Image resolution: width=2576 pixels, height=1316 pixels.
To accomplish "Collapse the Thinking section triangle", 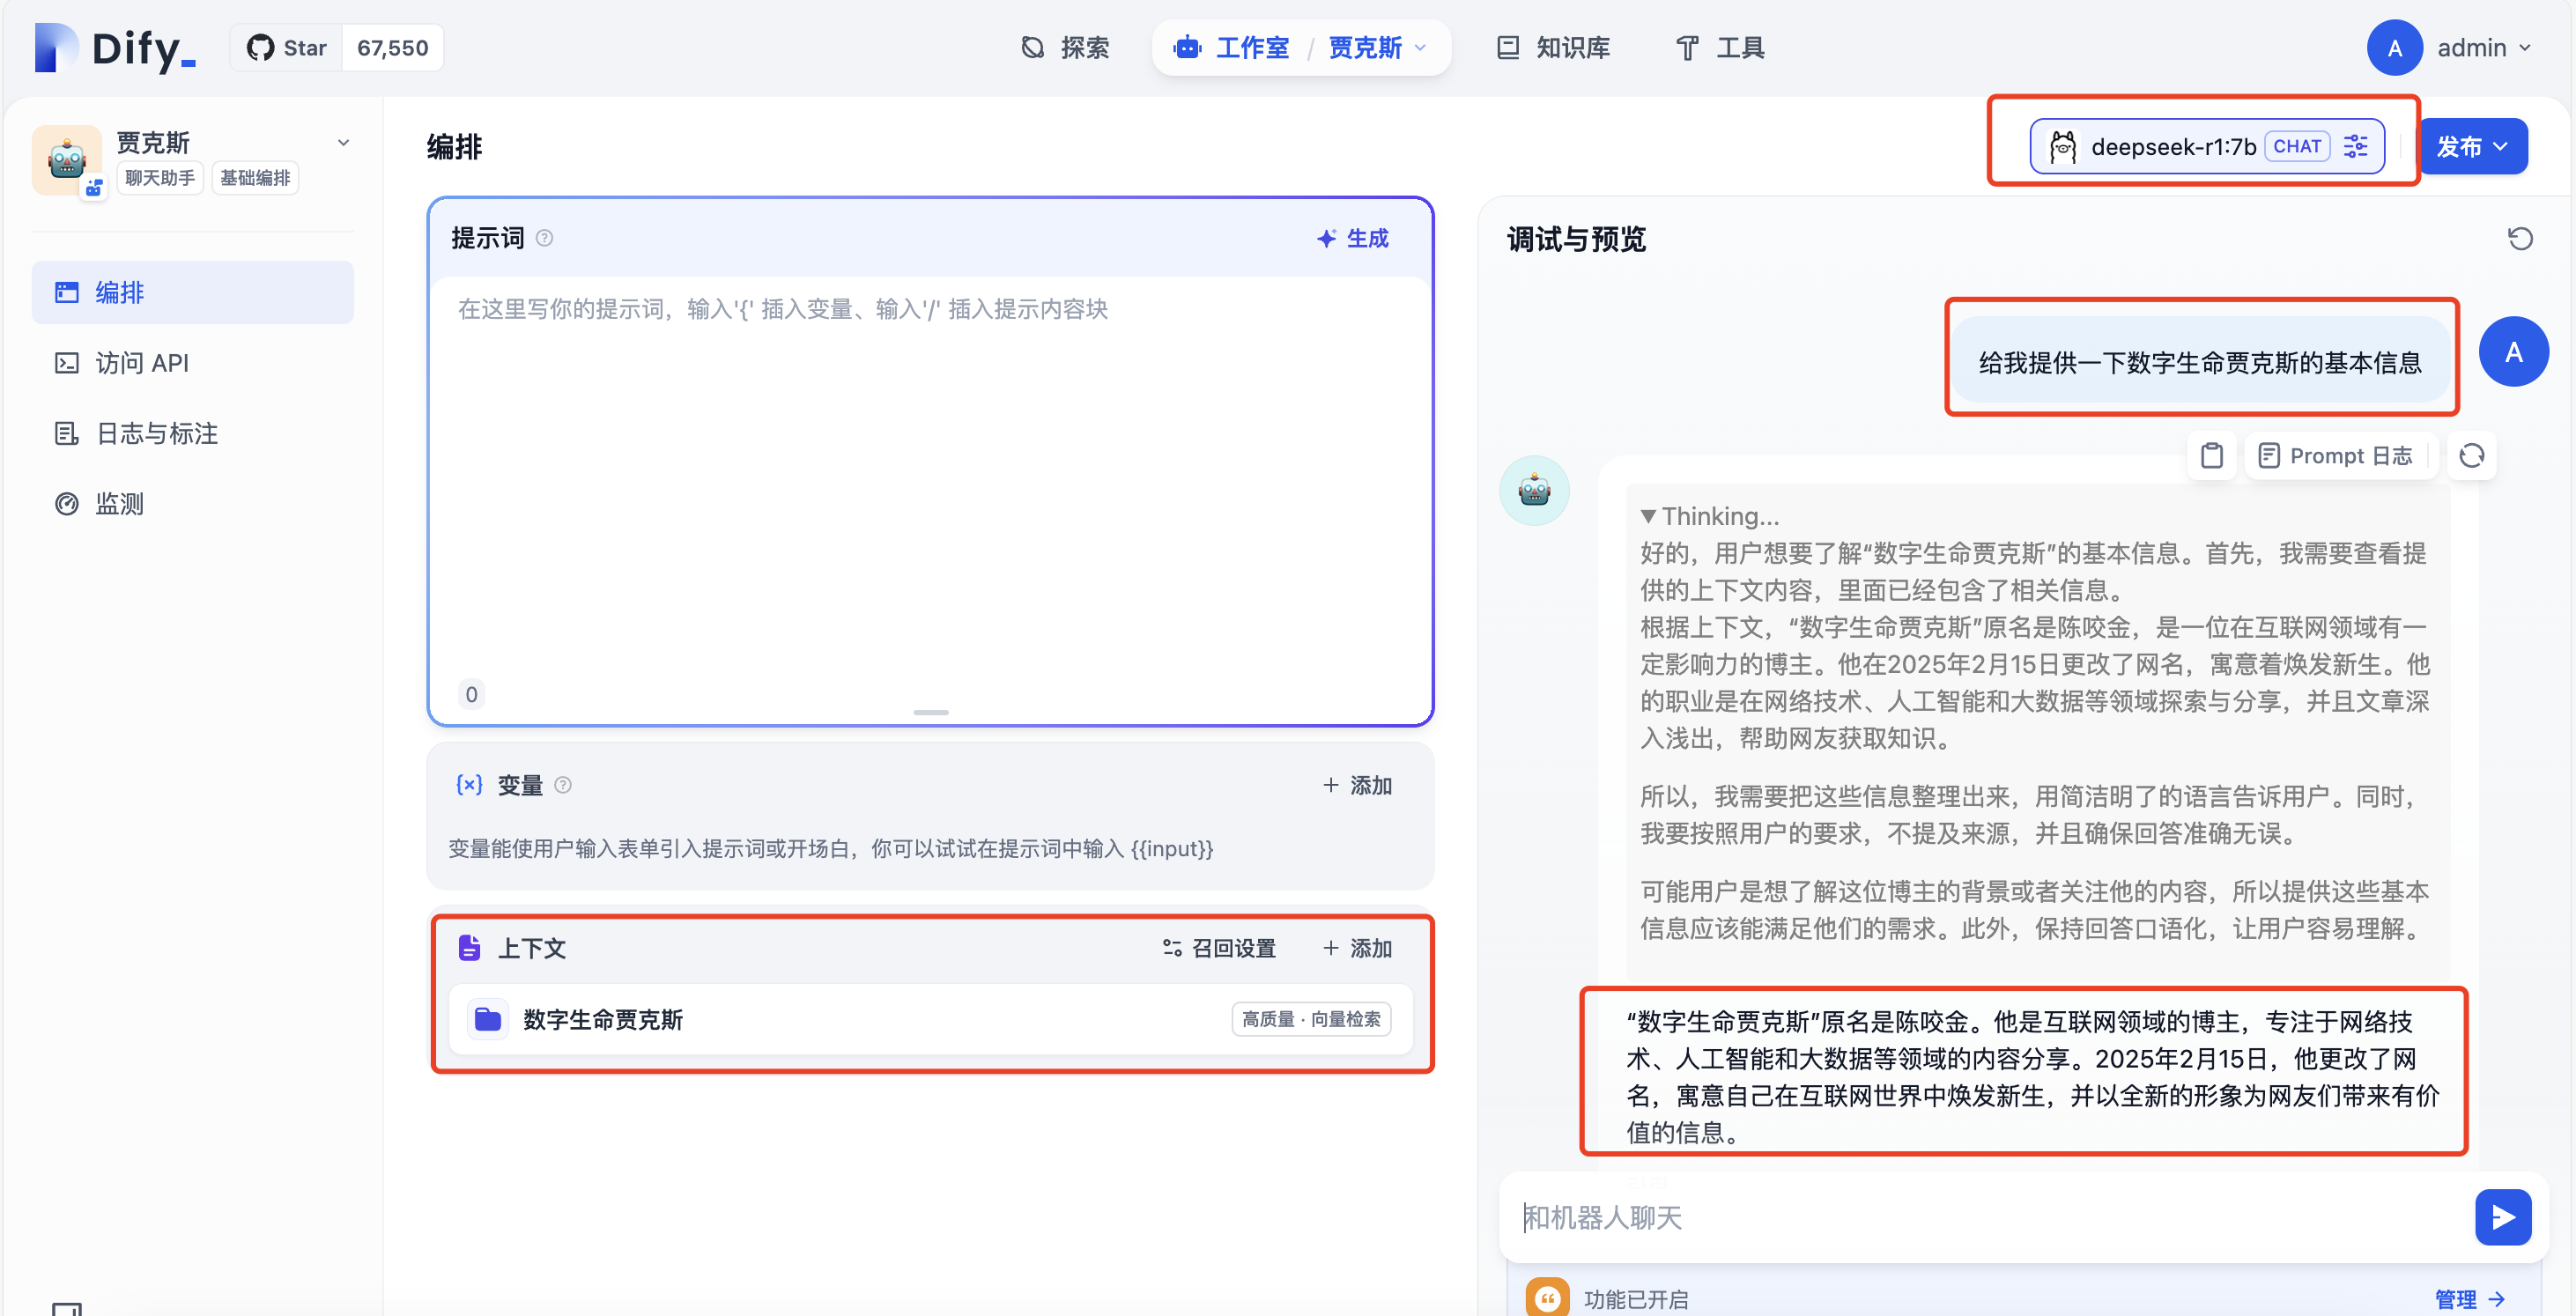I will [x=1648, y=516].
